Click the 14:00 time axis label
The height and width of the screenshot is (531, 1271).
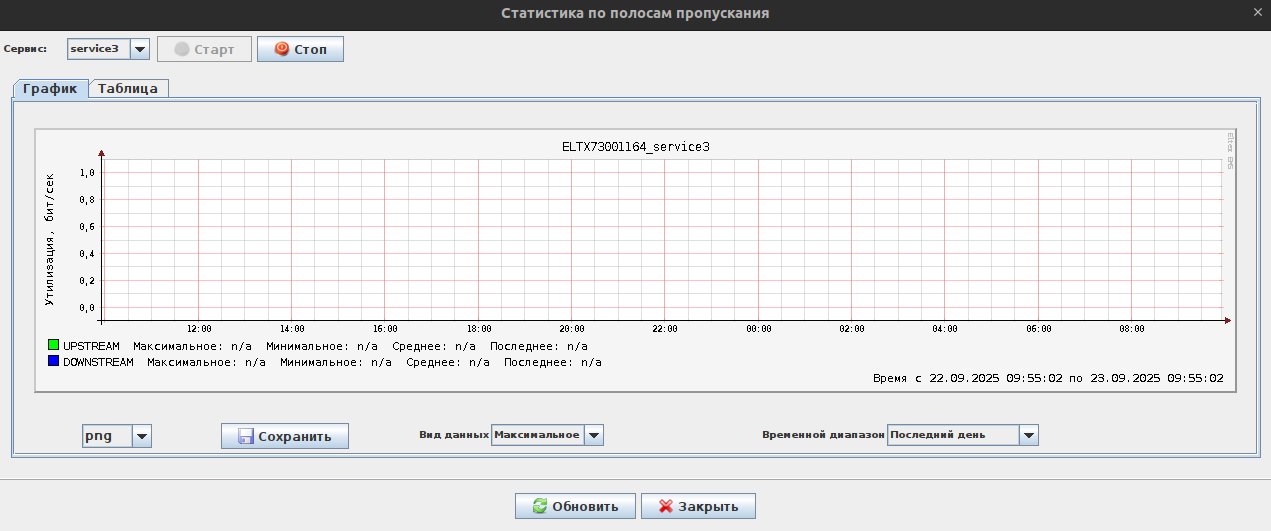pos(292,329)
